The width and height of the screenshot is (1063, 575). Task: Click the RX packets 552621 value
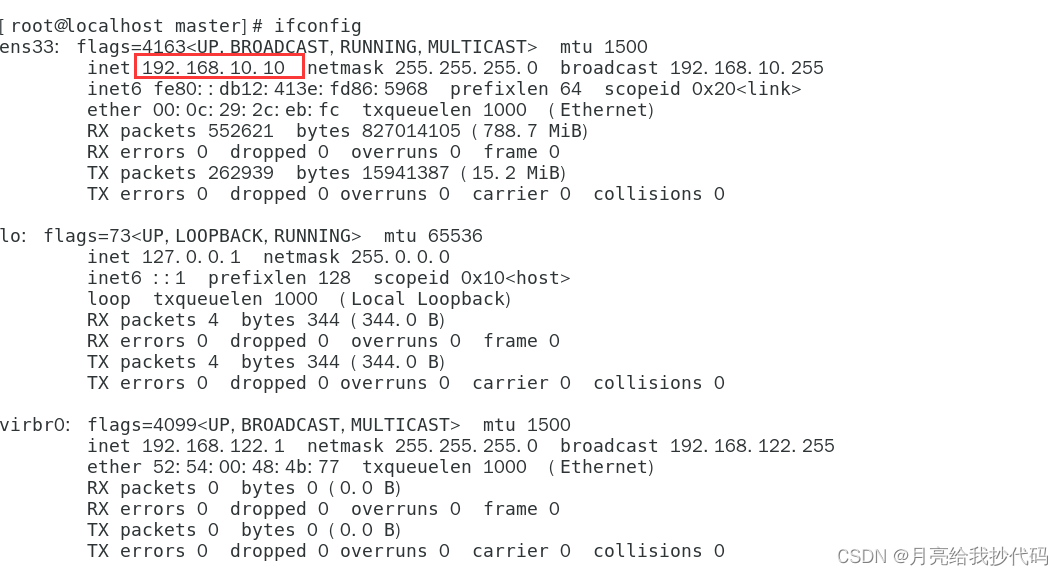click(x=241, y=131)
